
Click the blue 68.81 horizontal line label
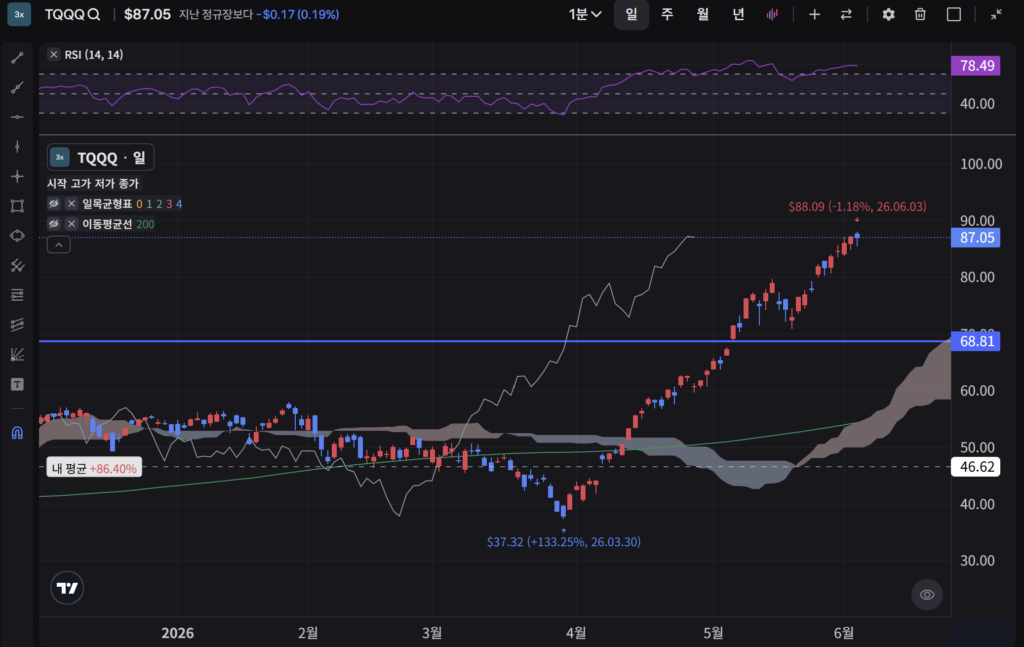[976, 341]
